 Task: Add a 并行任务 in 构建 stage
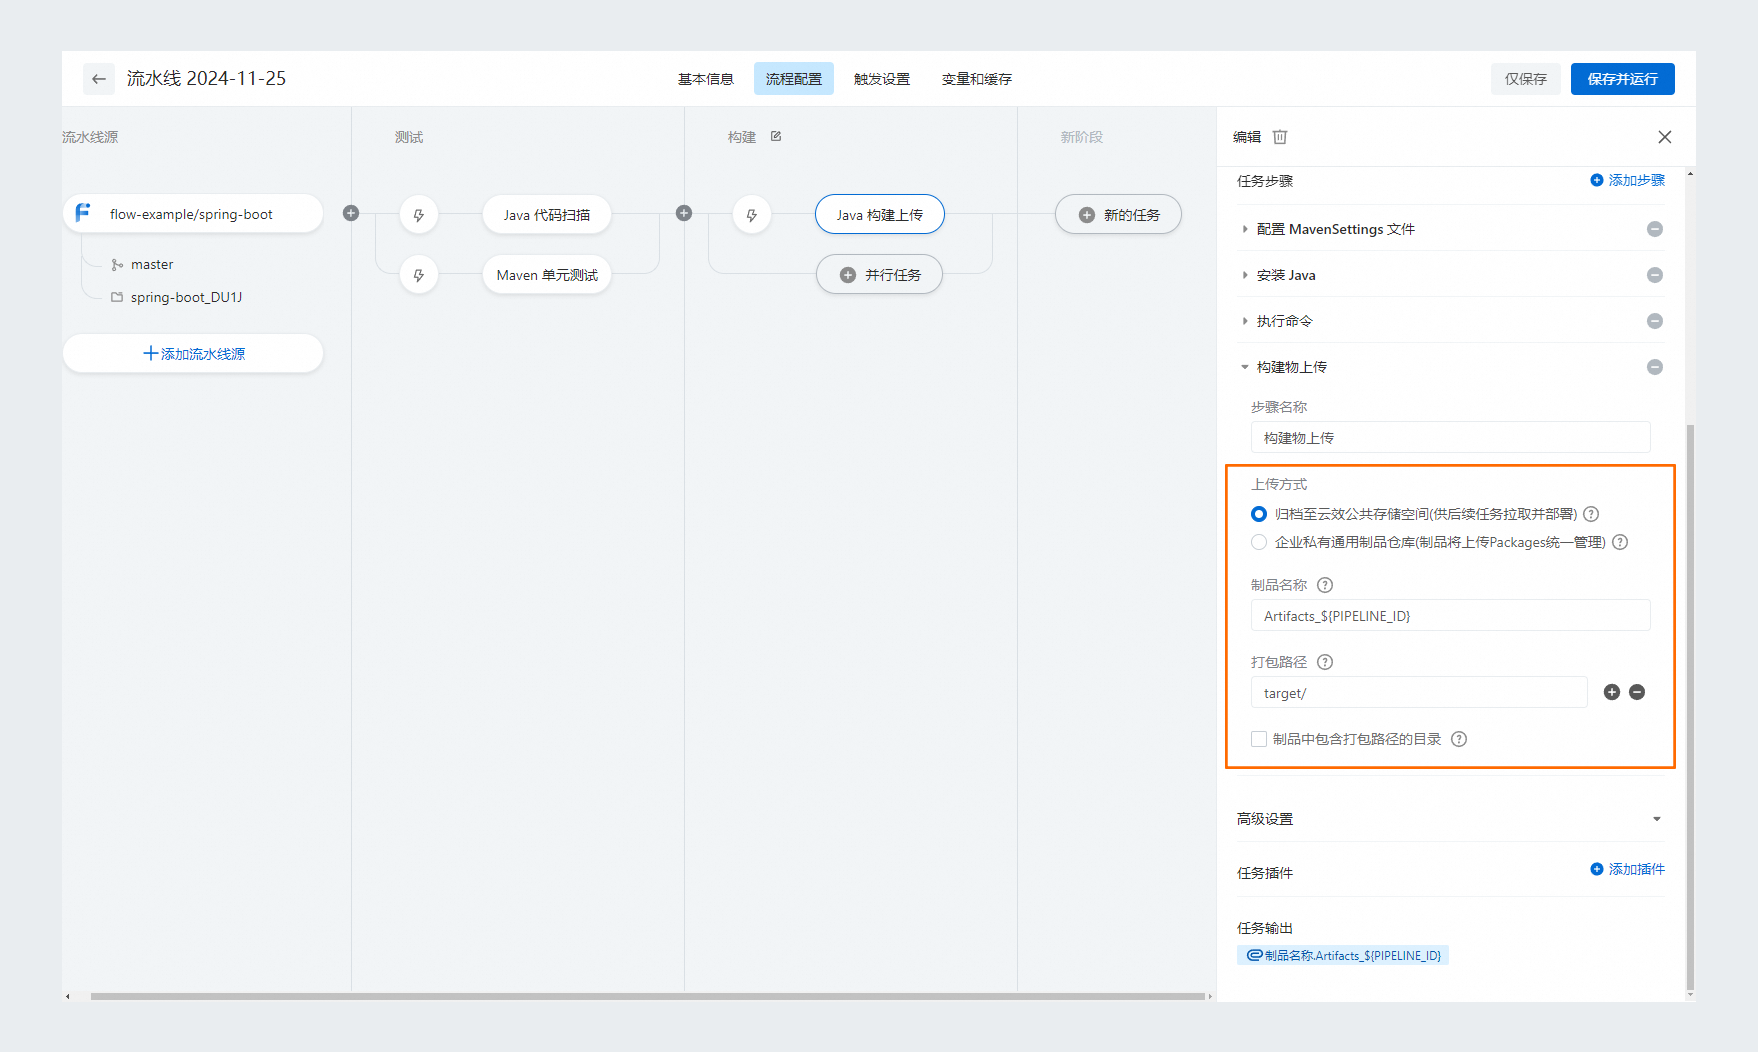point(880,275)
